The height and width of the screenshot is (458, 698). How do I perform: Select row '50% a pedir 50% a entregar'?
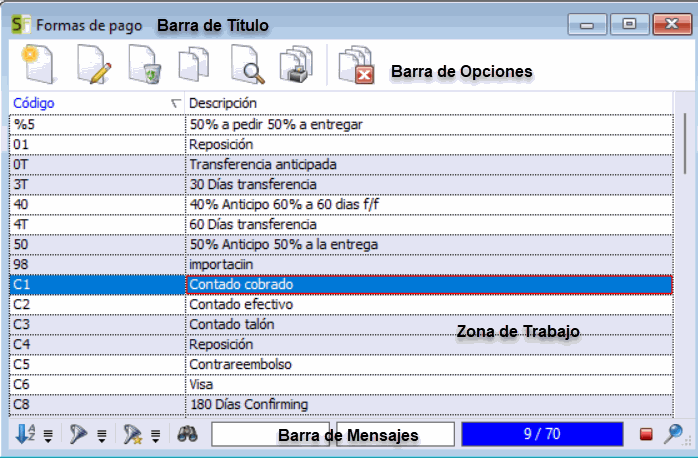[341, 125]
